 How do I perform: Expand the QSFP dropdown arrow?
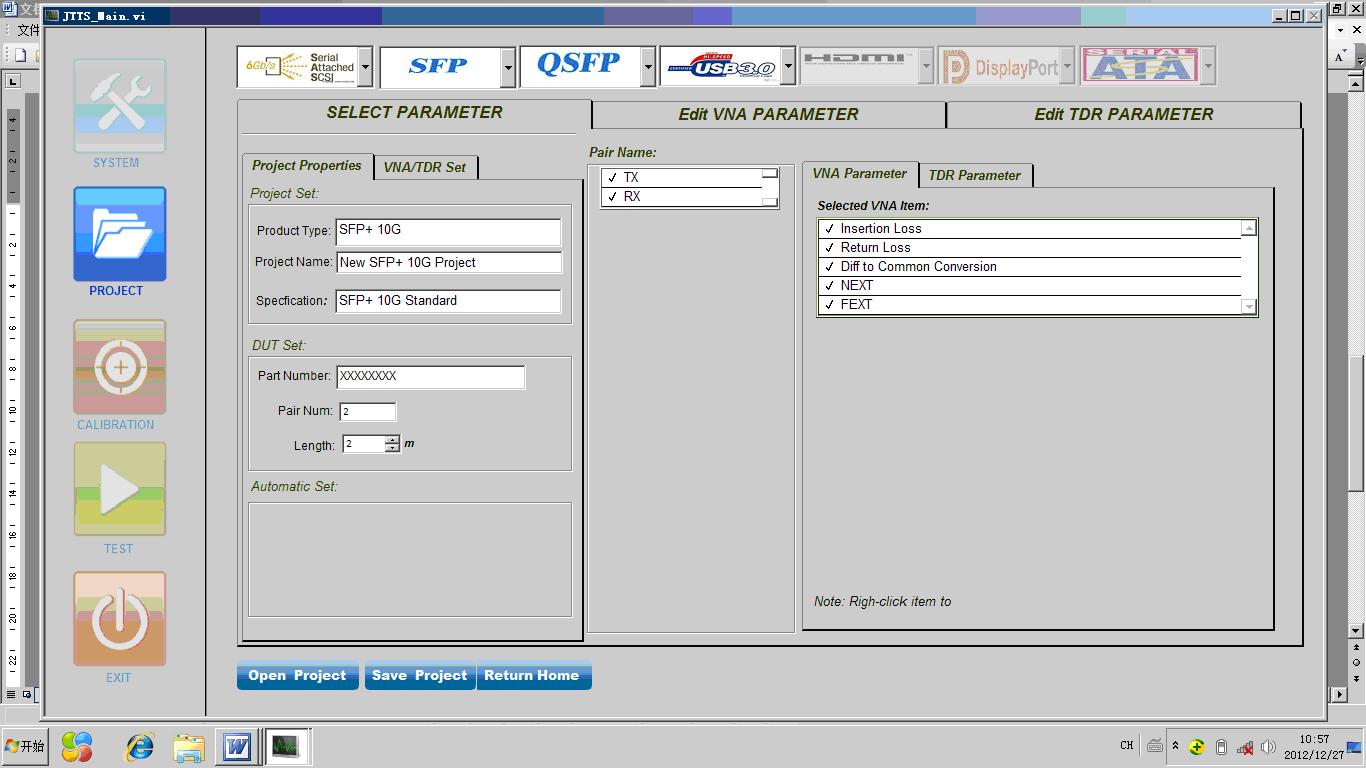tap(648, 68)
